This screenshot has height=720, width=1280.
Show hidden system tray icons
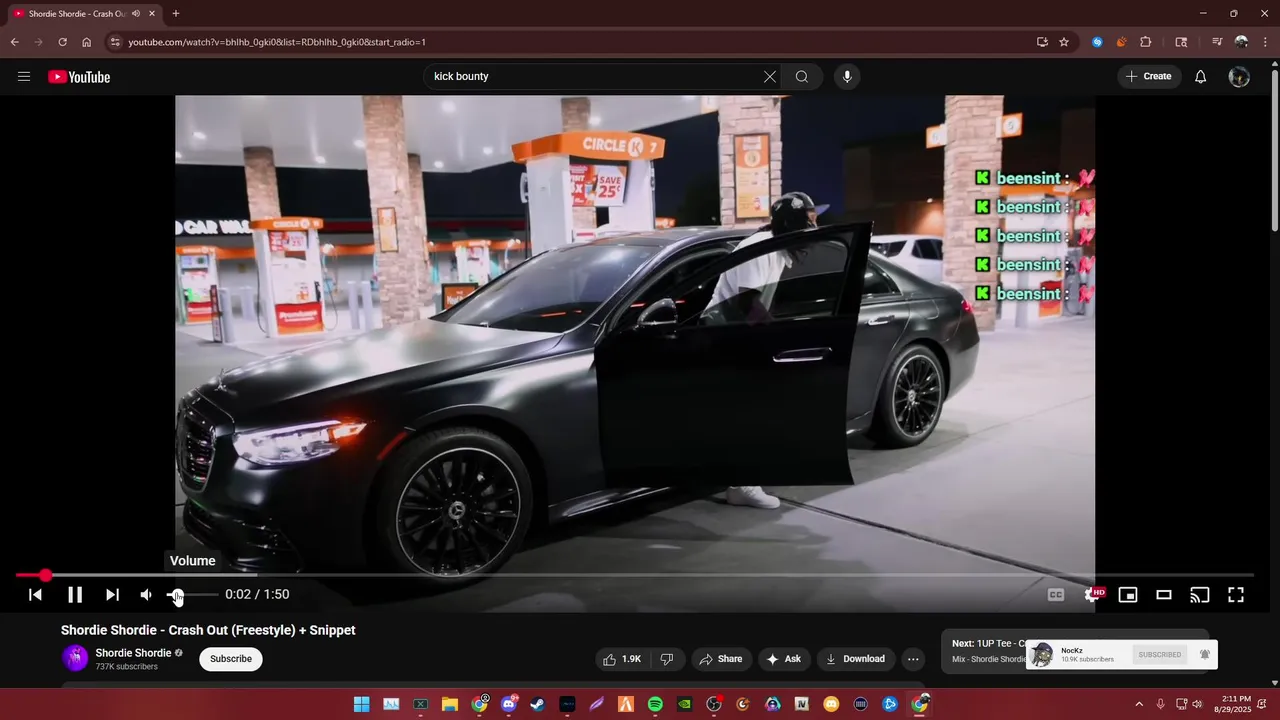click(x=1138, y=704)
